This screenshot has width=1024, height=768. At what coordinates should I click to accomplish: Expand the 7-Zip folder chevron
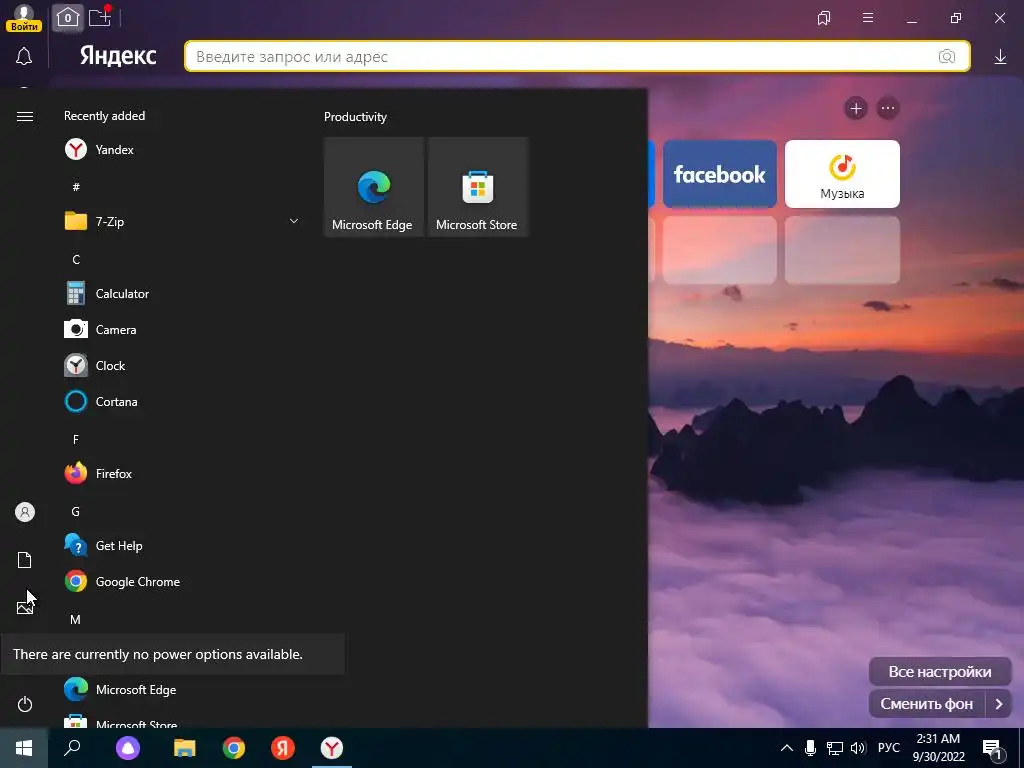click(x=294, y=221)
